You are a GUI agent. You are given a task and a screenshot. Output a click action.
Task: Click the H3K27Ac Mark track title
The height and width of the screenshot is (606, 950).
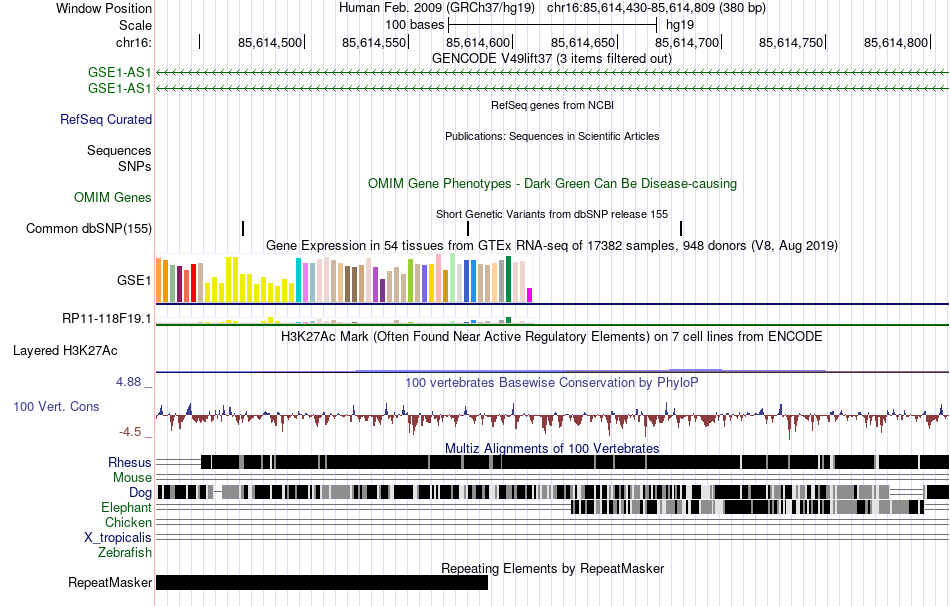pos(552,336)
